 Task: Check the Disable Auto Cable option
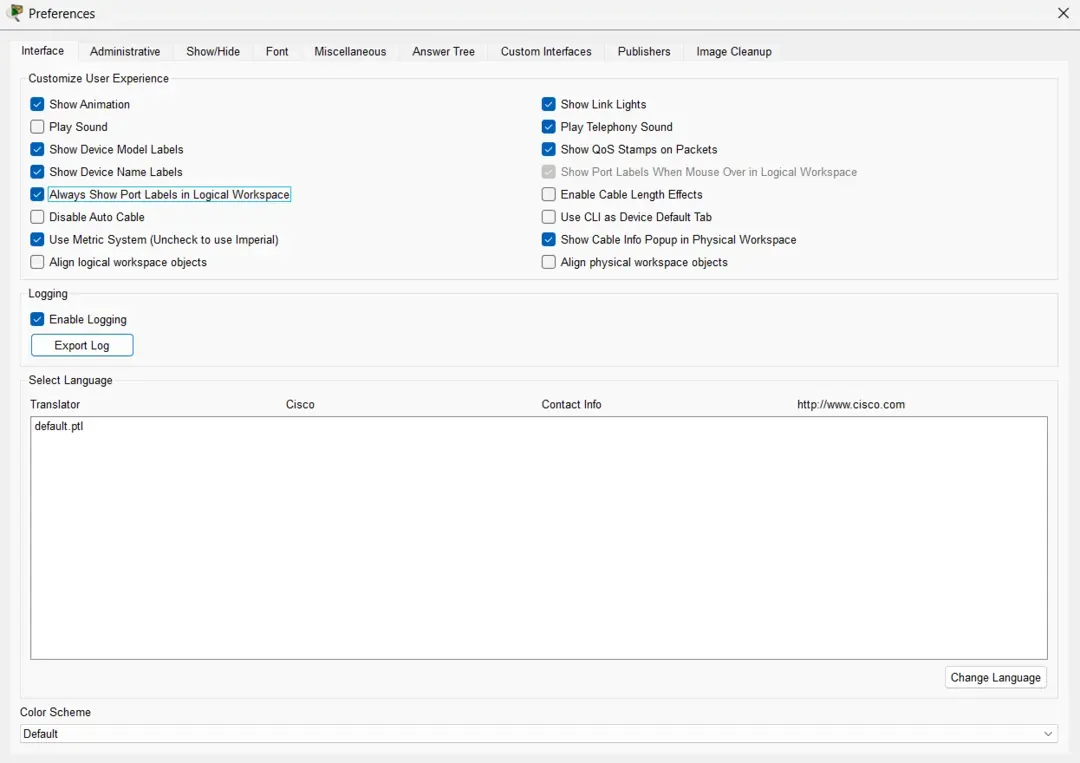pos(37,217)
